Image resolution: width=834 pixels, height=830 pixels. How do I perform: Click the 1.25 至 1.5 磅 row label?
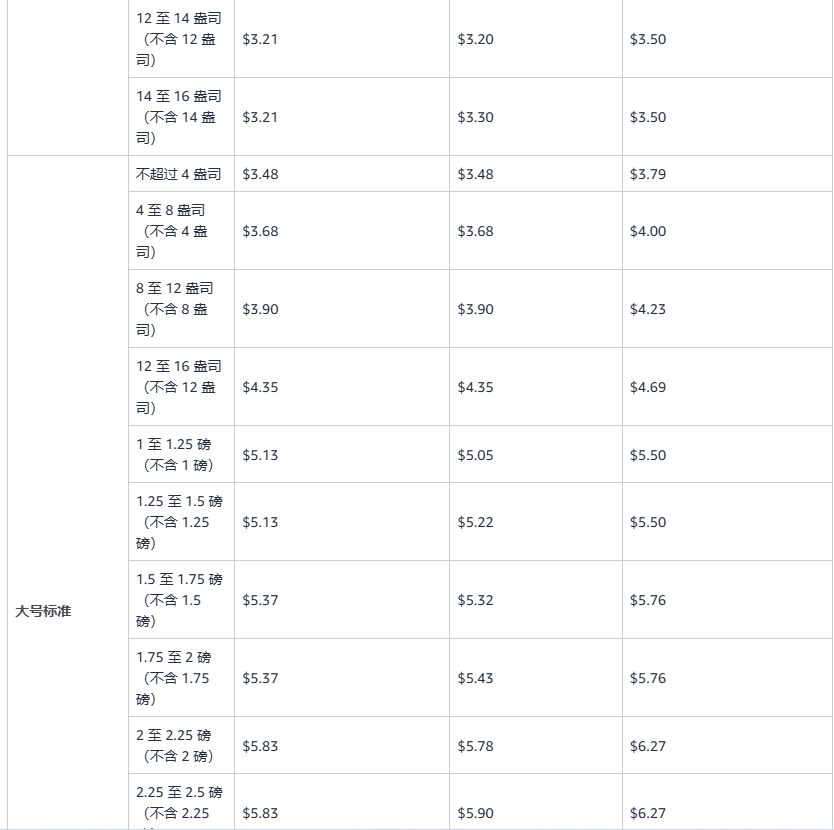coord(179,522)
